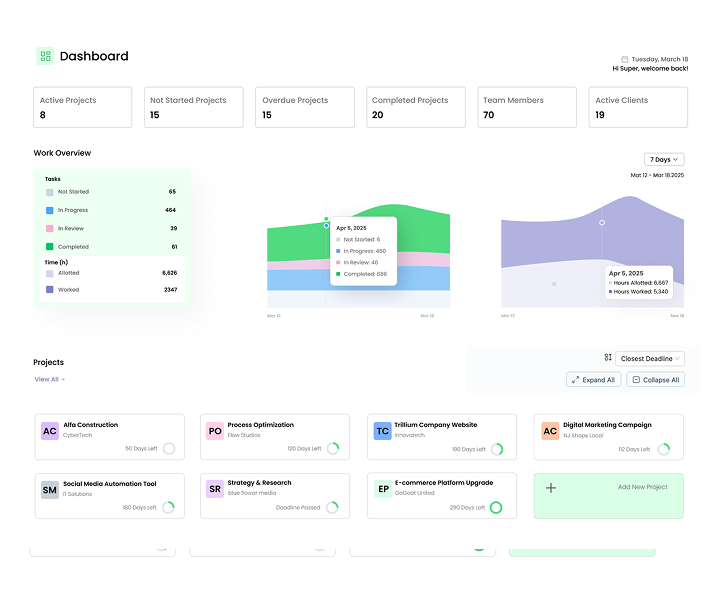
Task: Open the Closest Deadline sort dropdown
Action: [x=650, y=358]
